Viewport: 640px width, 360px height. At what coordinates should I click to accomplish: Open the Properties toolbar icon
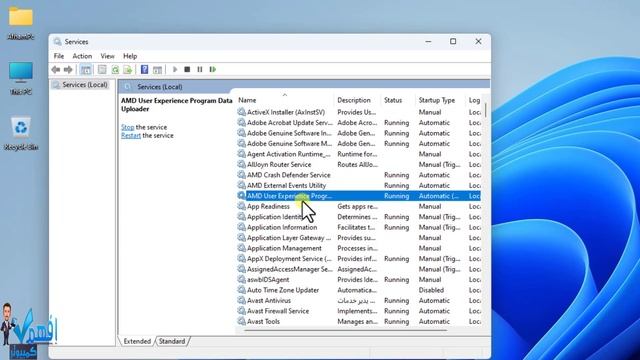102,69
